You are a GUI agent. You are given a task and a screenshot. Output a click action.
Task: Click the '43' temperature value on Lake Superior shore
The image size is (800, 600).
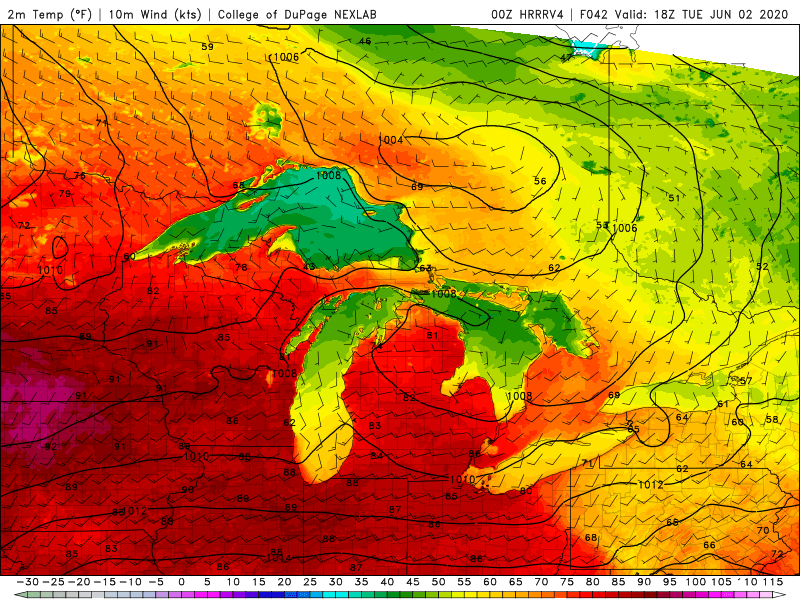(309, 266)
